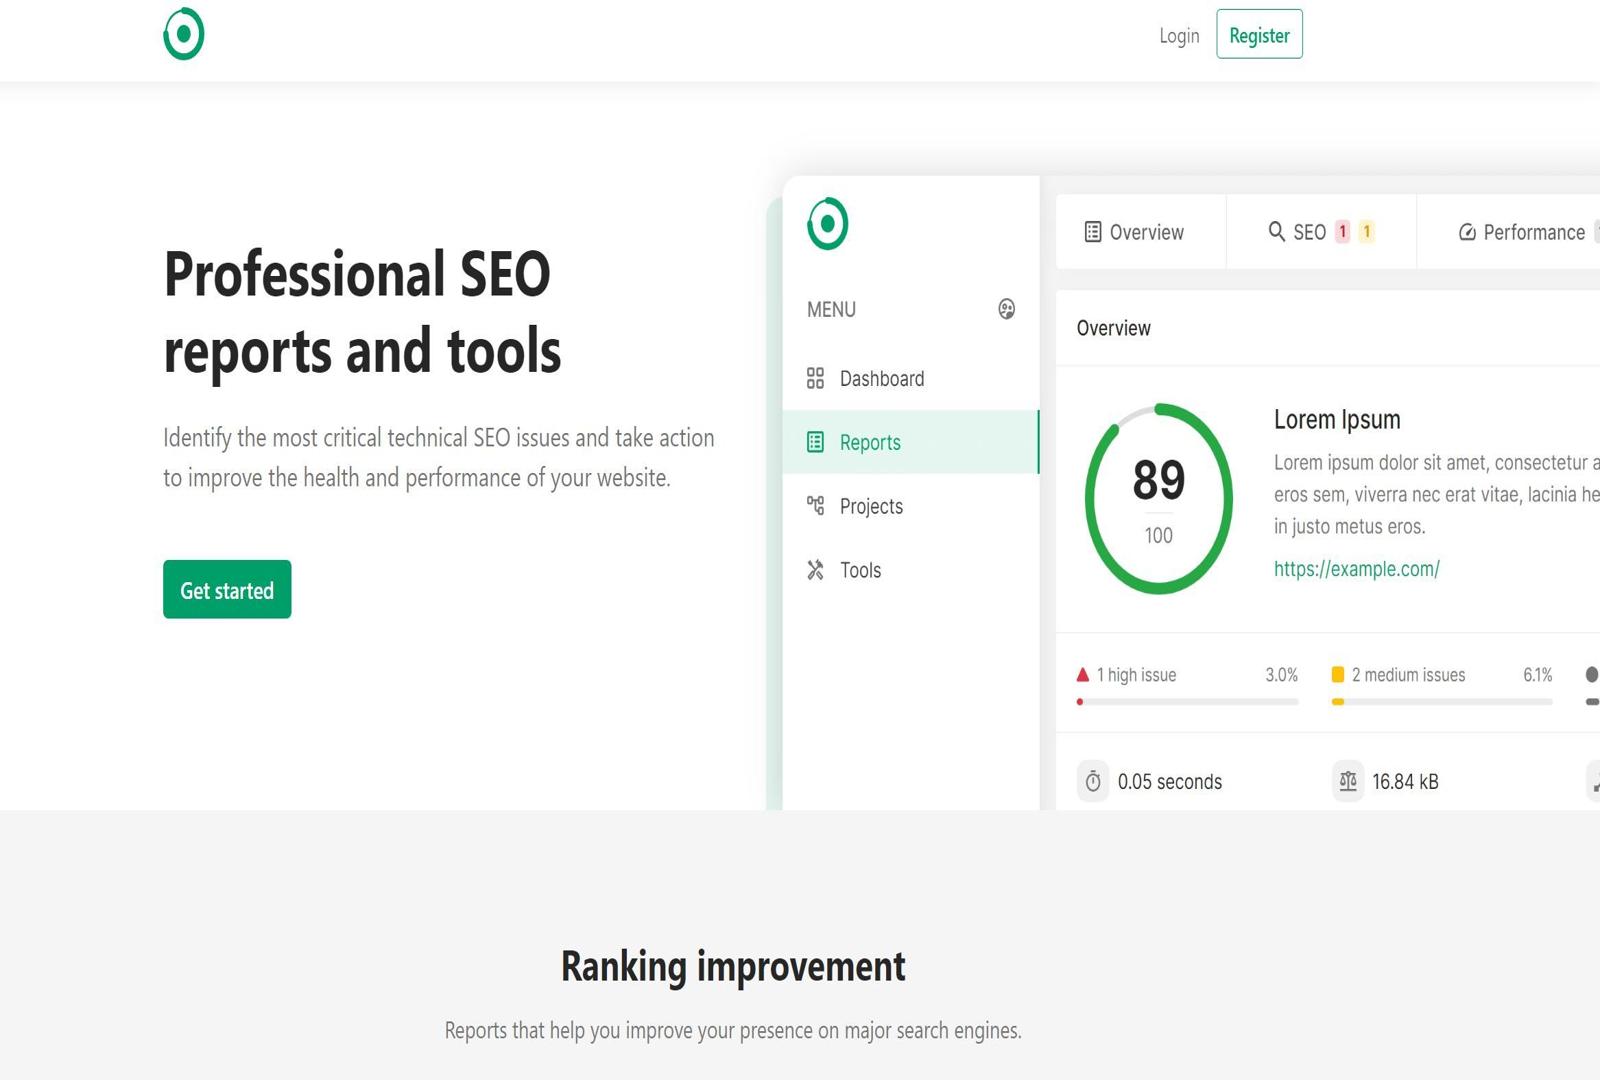The width and height of the screenshot is (1600, 1080).
Task: Click the red high-issue warning triangle
Action: [1083, 674]
